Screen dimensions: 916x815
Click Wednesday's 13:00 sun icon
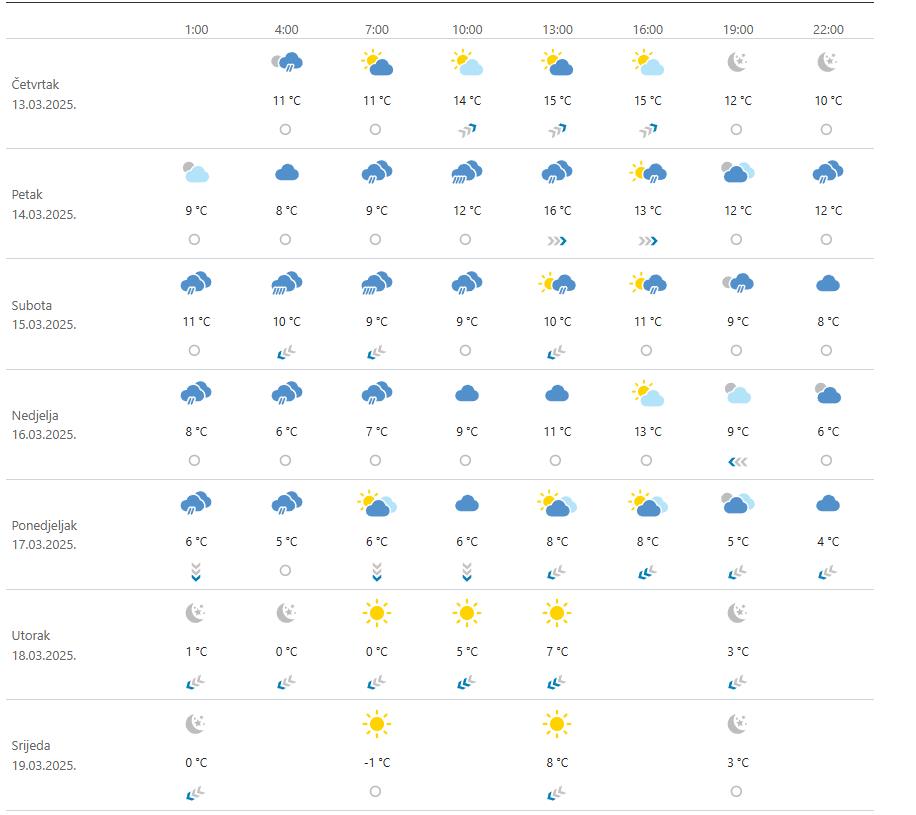pos(557,723)
